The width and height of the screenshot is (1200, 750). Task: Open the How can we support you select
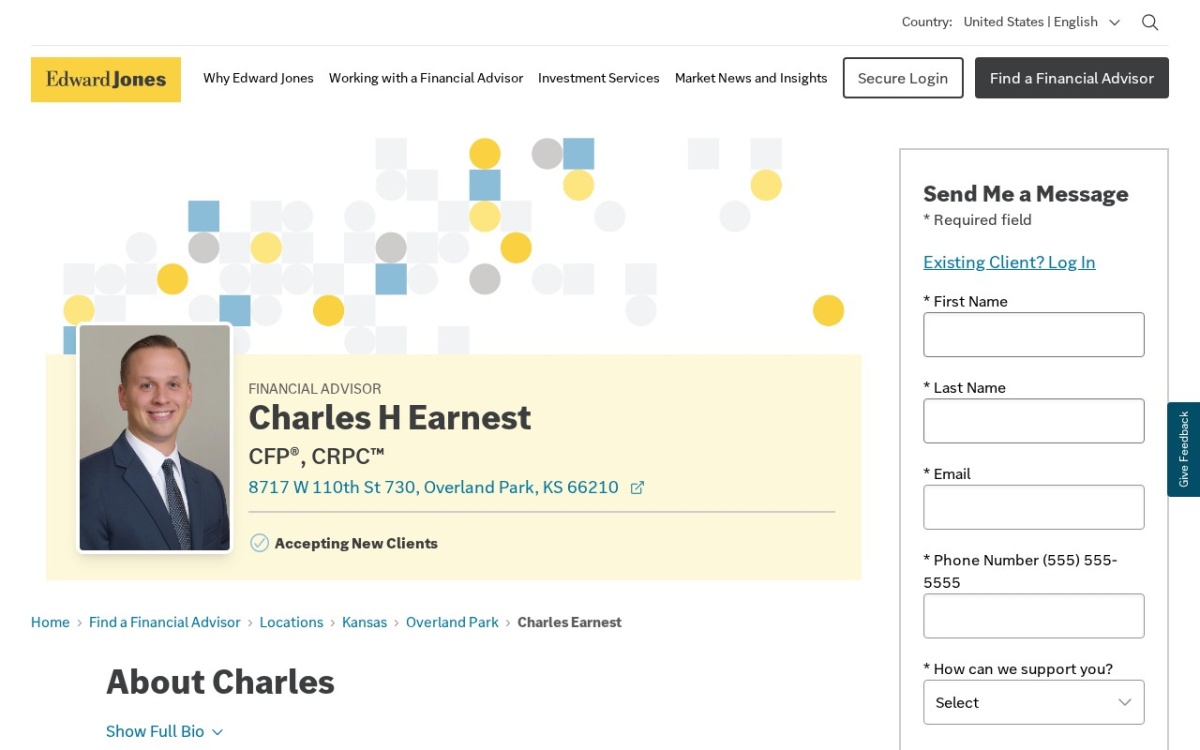click(1033, 702)
